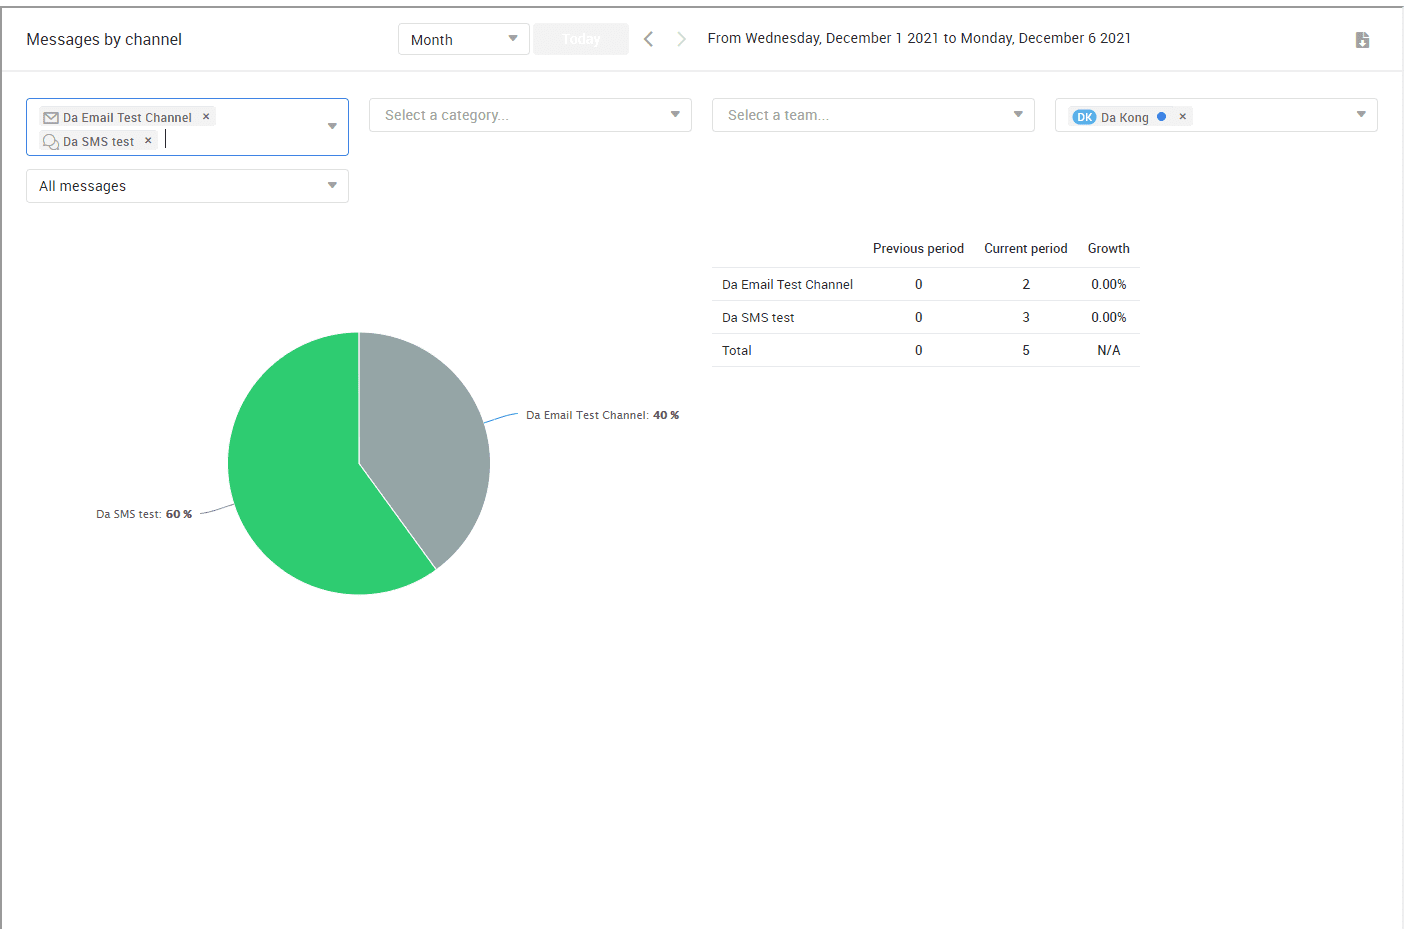Remove the Da Email Test Channel tag
The width and height of the screenshot is (1425, 929).
tap(206, 117)
